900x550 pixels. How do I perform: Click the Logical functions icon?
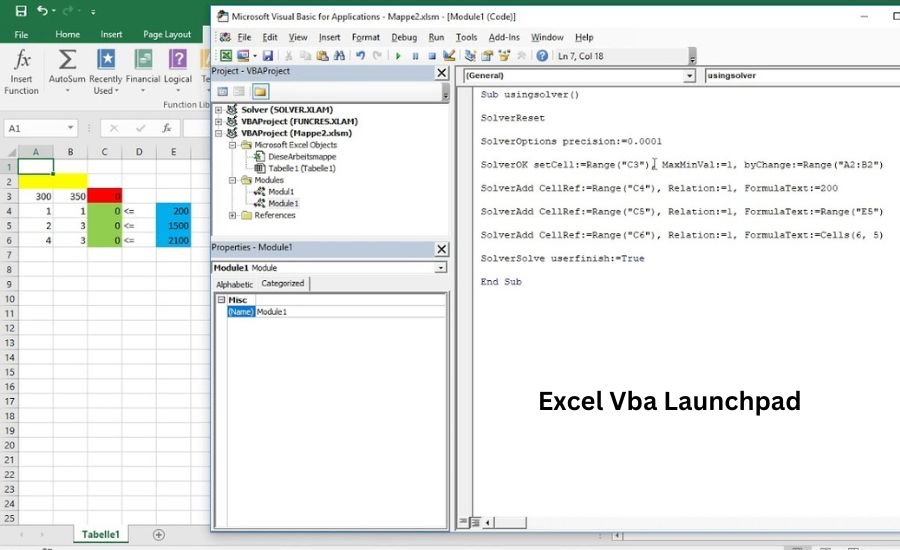click(178, 59)
